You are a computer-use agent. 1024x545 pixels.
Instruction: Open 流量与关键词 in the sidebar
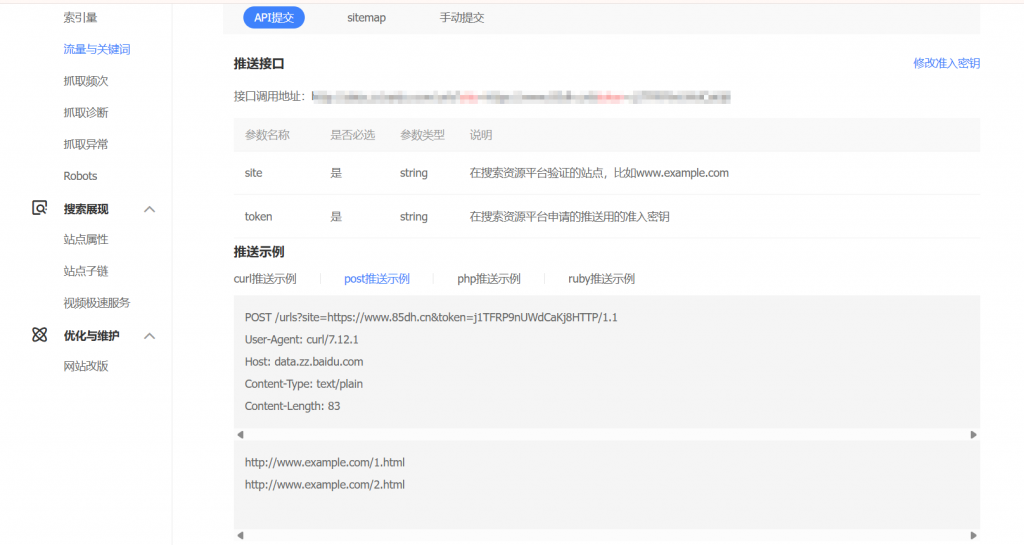click(97, 49)
